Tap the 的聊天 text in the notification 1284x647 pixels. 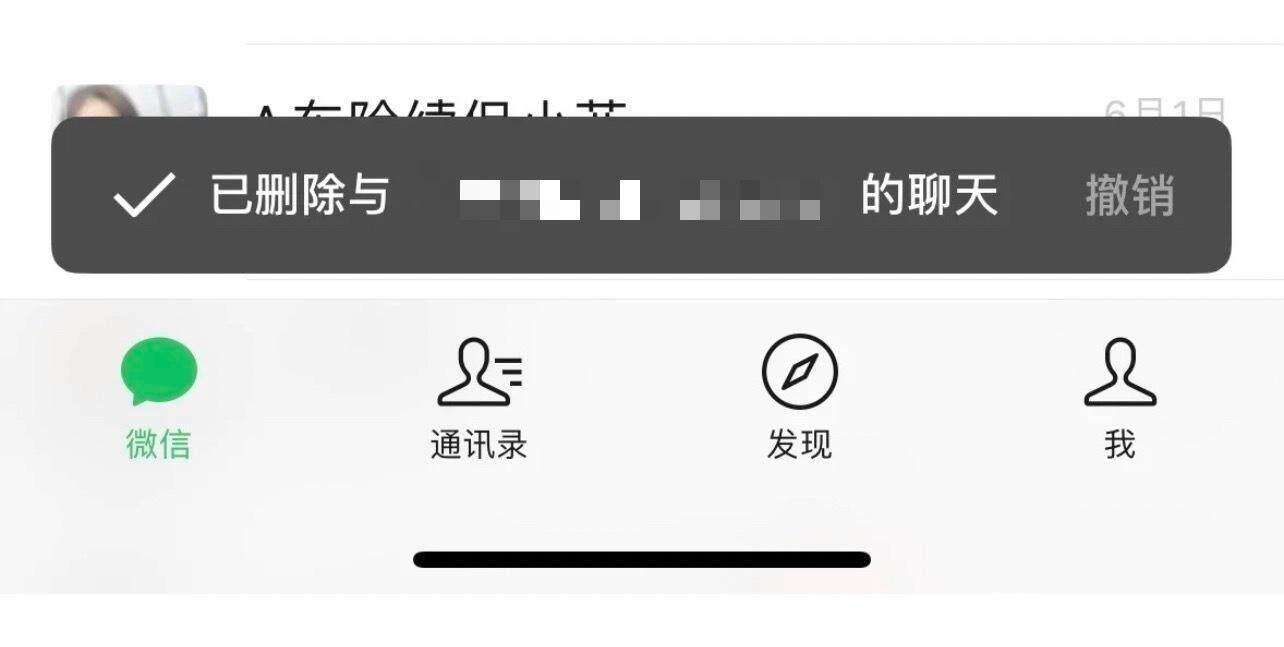click(930, 195)
